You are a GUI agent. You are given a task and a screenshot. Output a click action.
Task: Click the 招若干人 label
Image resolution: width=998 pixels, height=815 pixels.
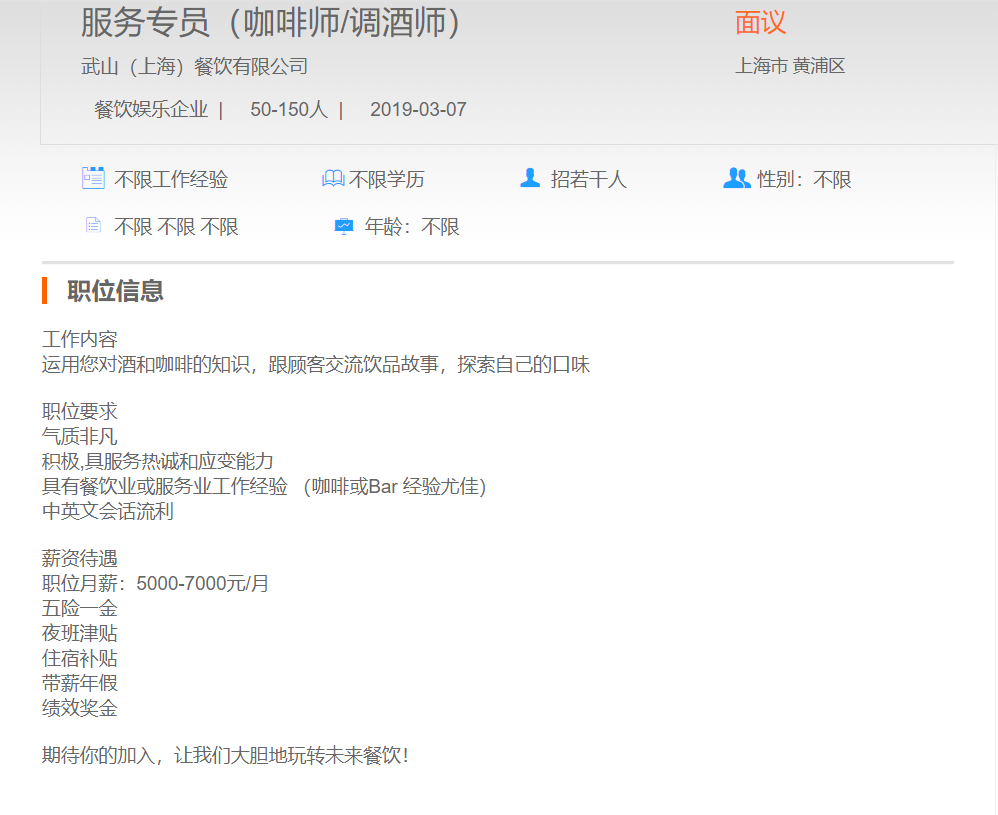(x=588, y=180)
